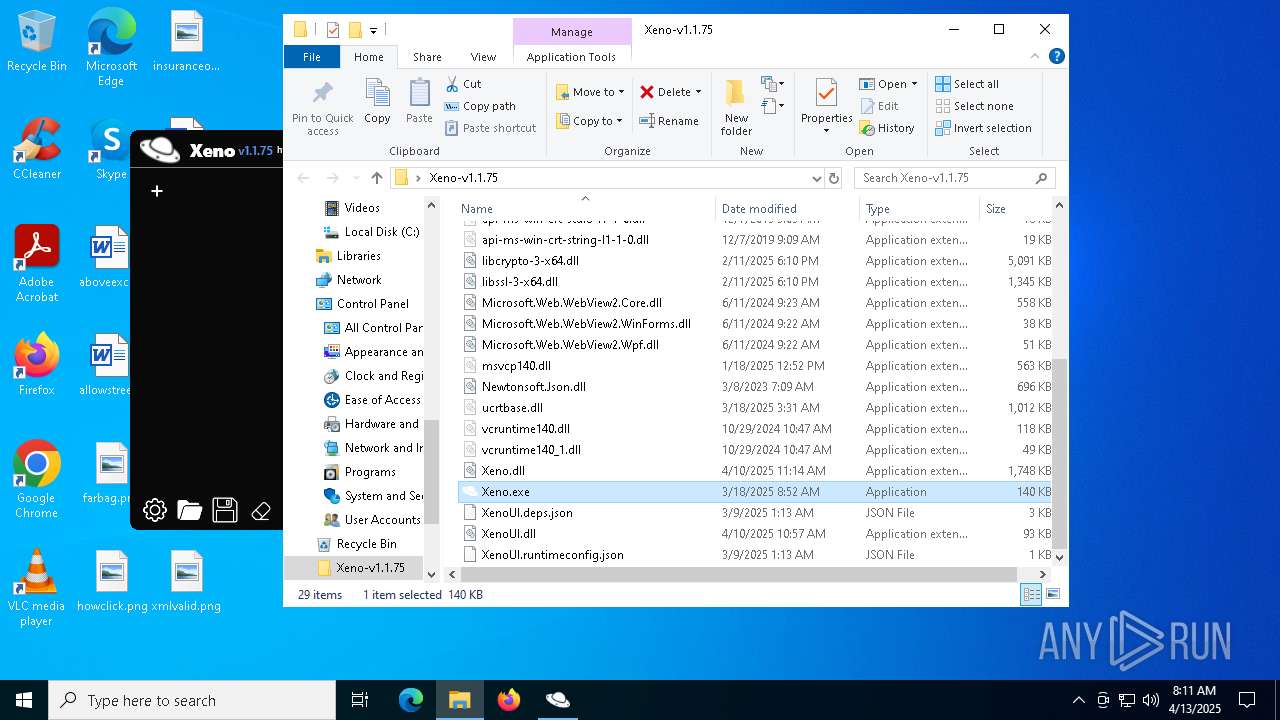Viewport: 1280px width, 720px height.
Task: Open the Application Tools tab
Action: click(571, 57)
